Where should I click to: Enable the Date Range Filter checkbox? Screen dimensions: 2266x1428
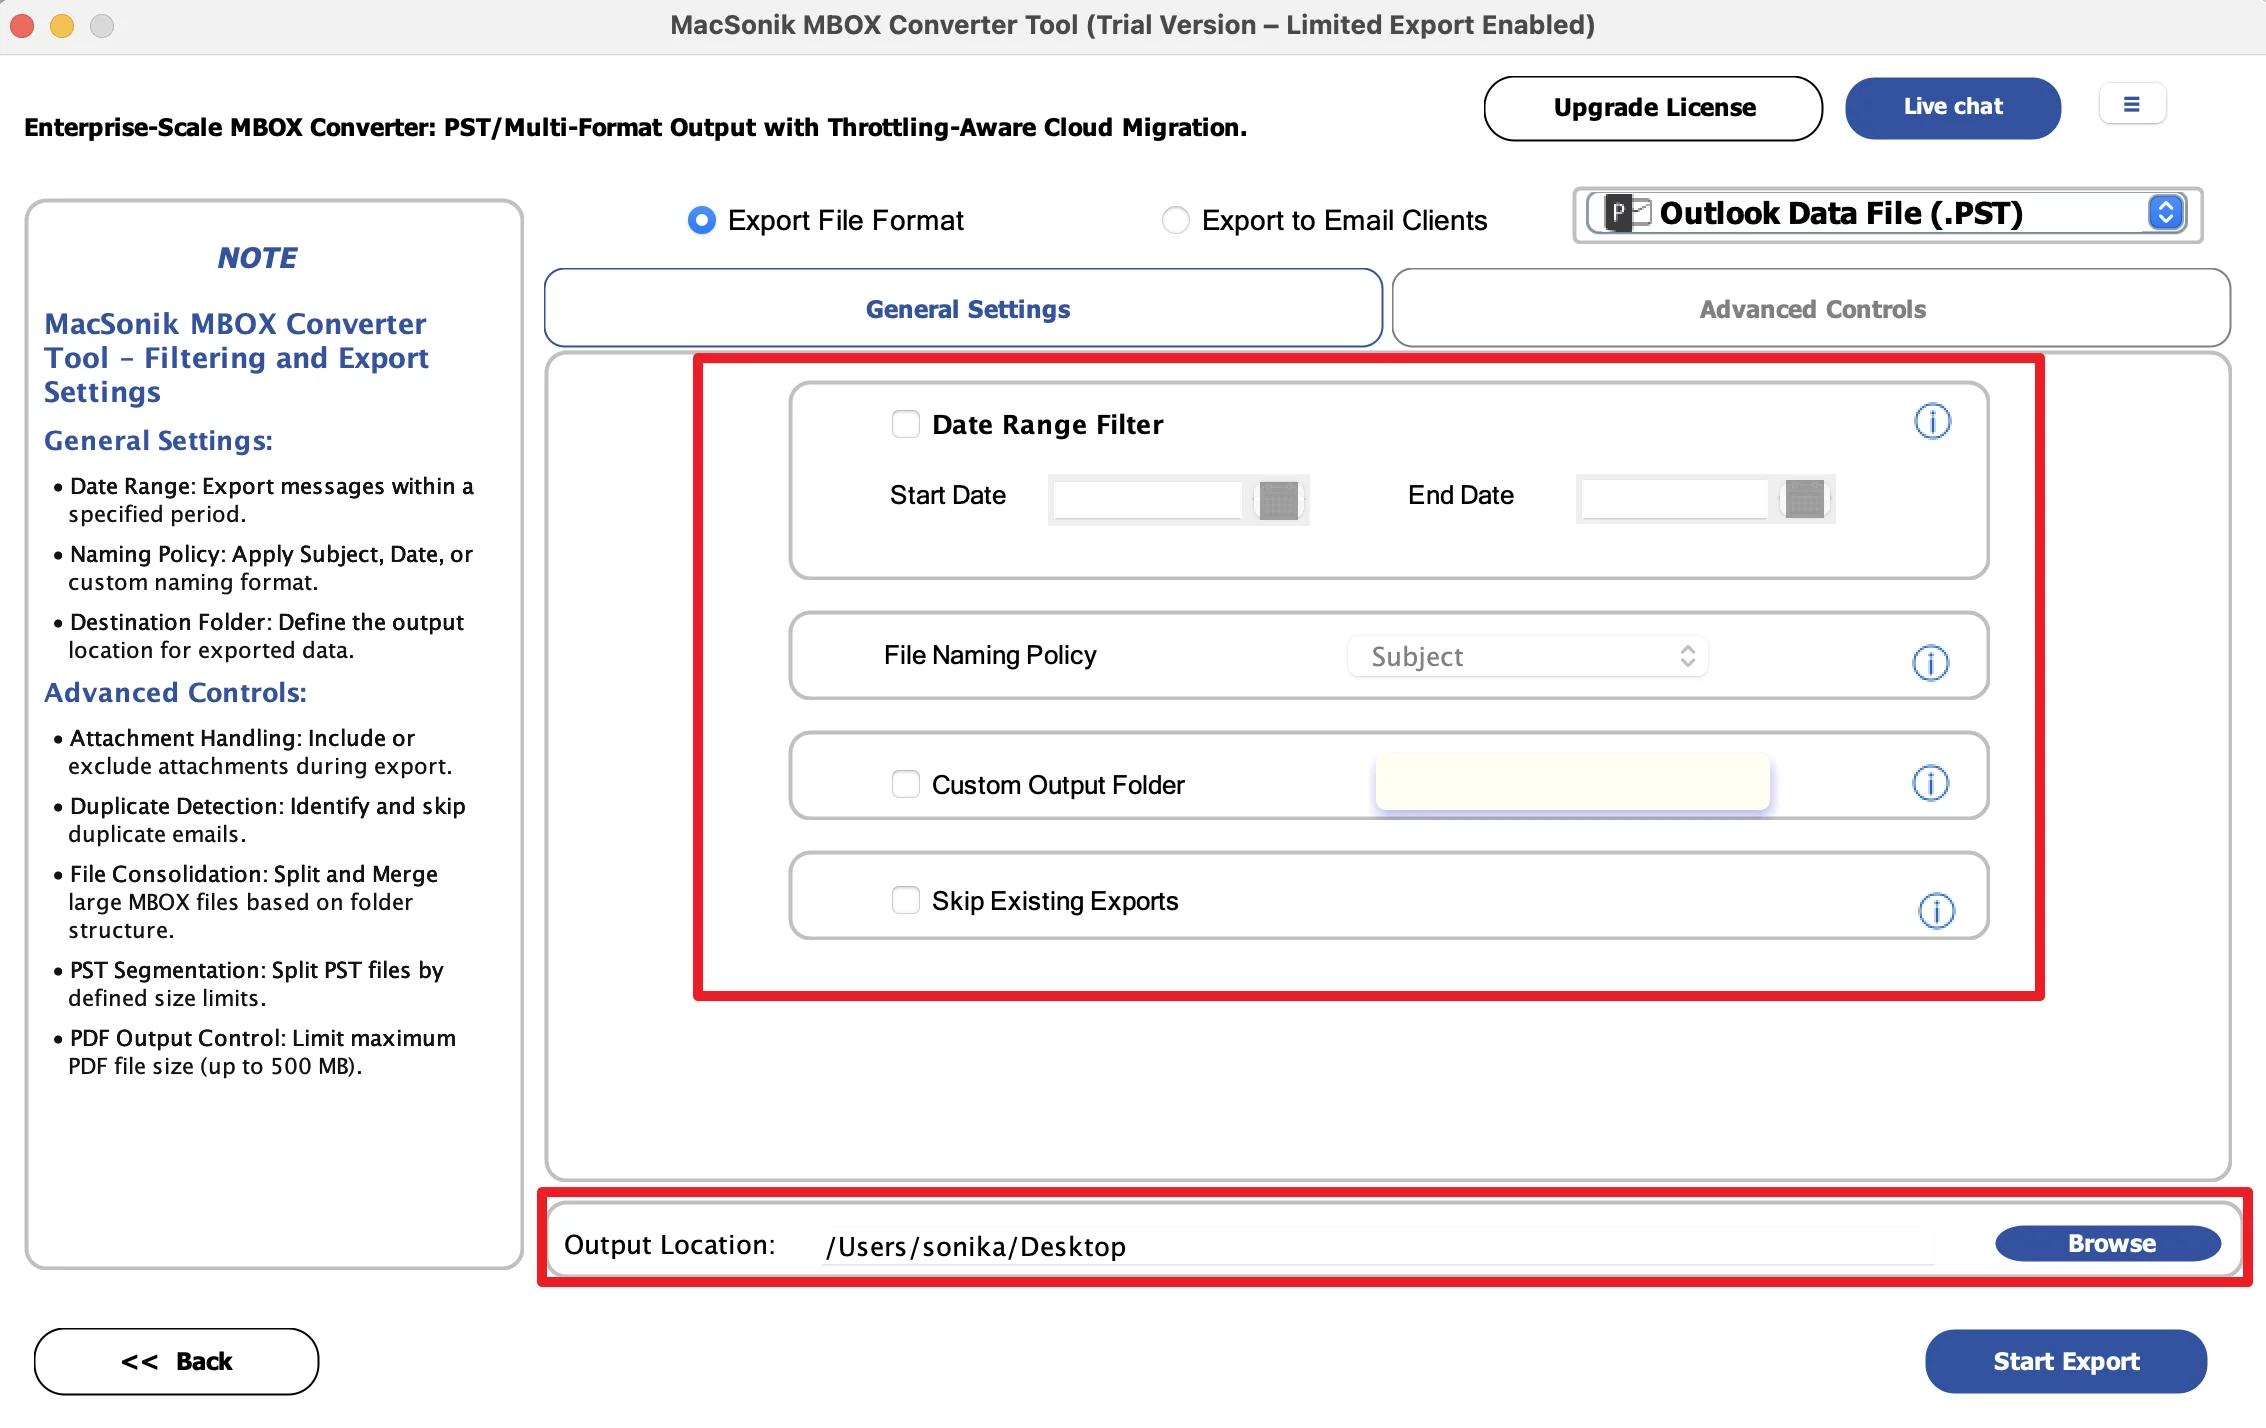point(905,424)
